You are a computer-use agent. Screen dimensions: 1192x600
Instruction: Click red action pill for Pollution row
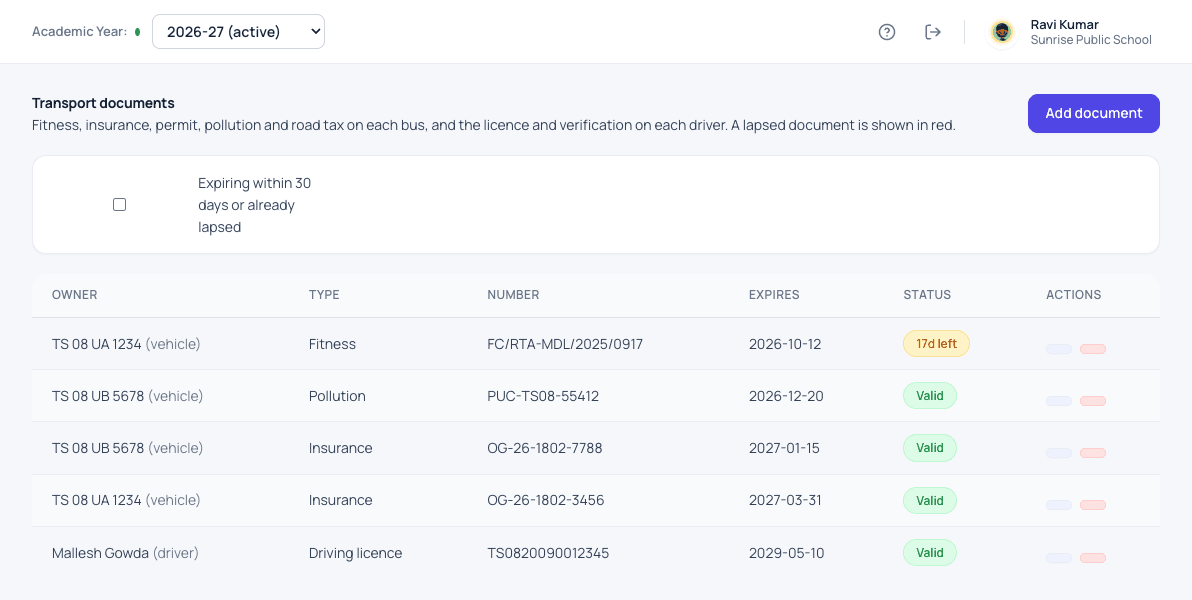[1093, 401]
